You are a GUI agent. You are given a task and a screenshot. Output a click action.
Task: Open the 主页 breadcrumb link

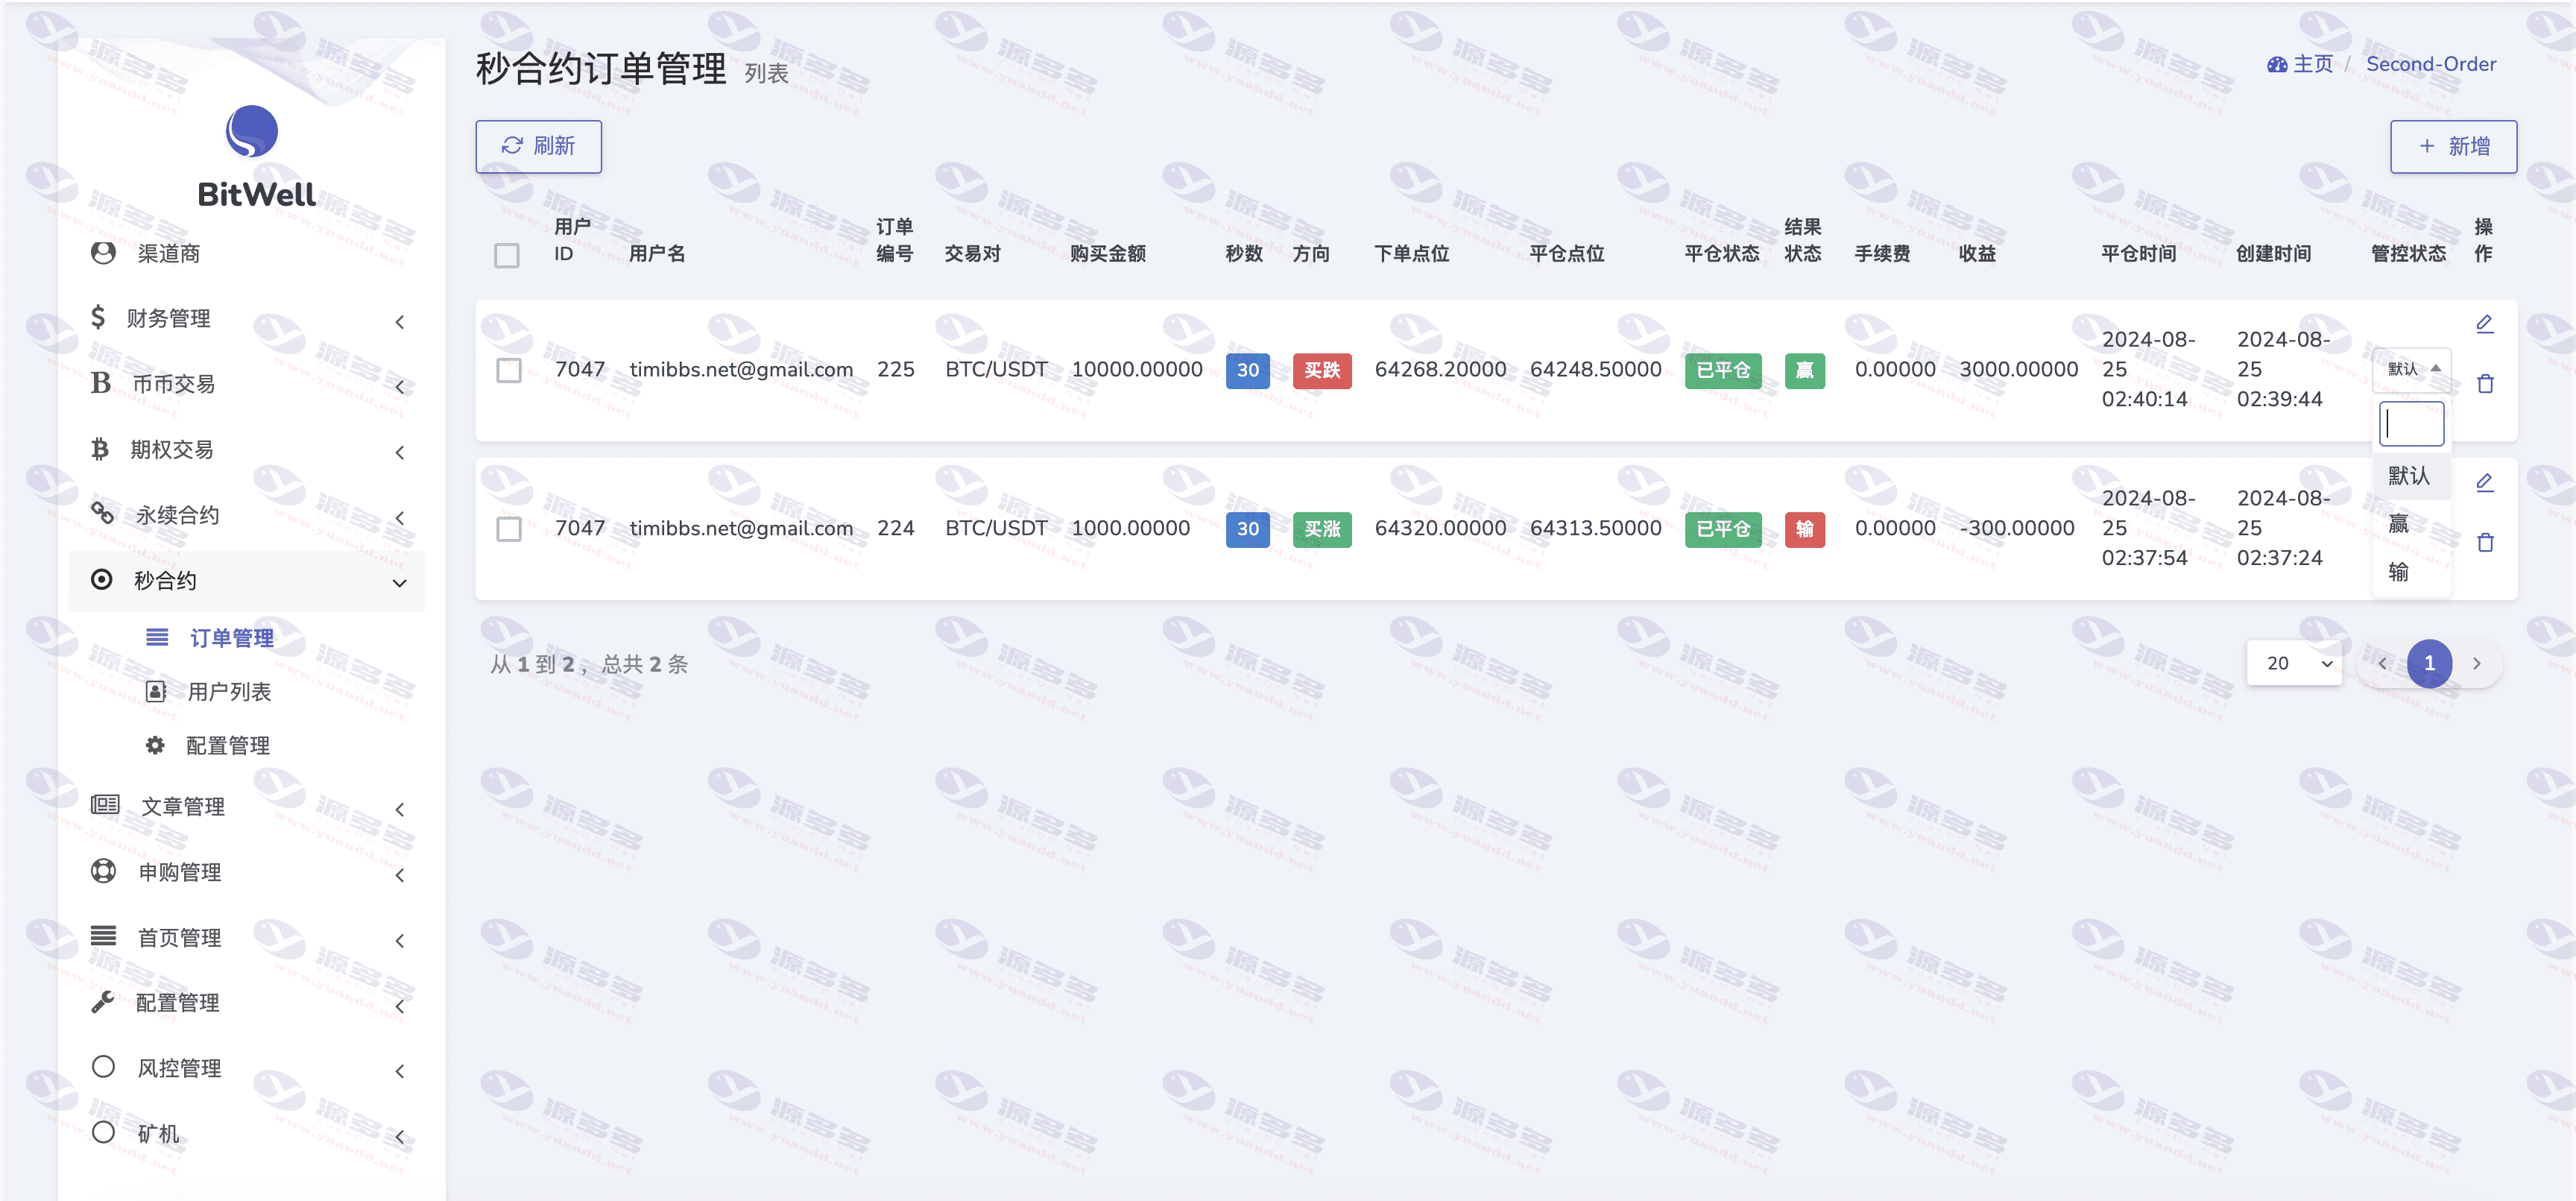pos(2313,64)
